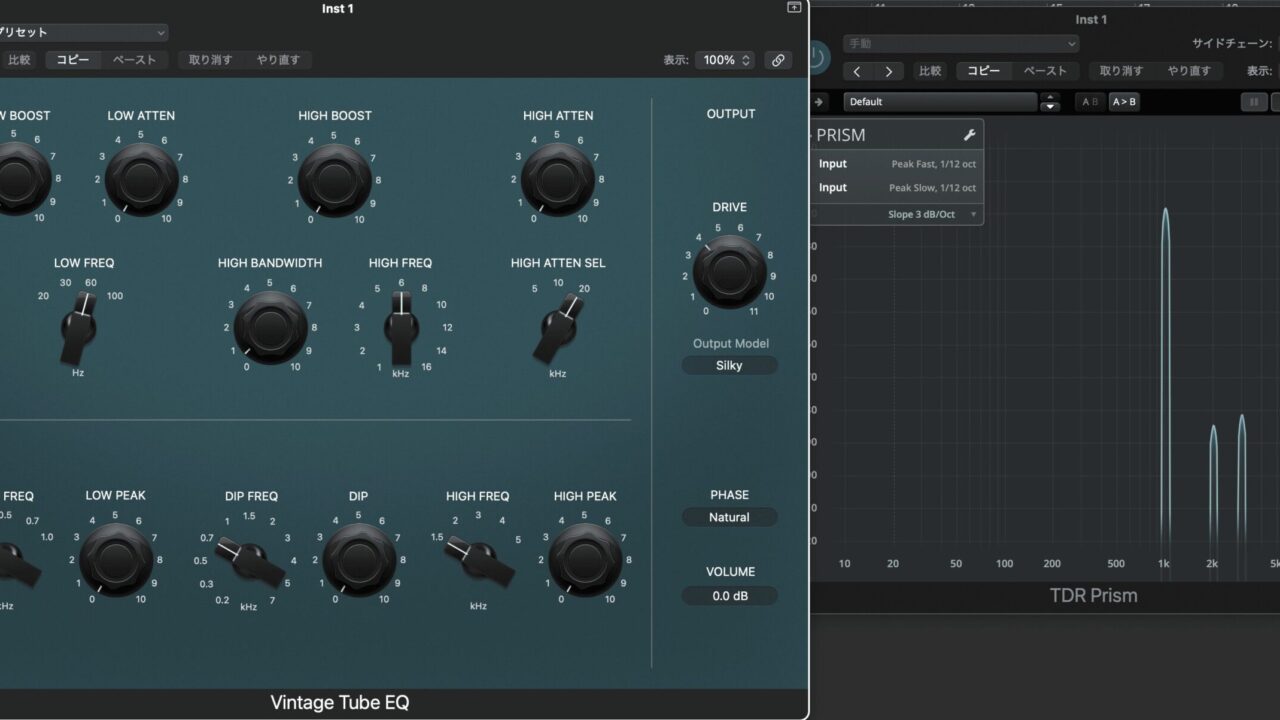The image size is (1280, 720).
Task: Select the Peak Slow 1/12 oct input row
Action: click(897, 188)
